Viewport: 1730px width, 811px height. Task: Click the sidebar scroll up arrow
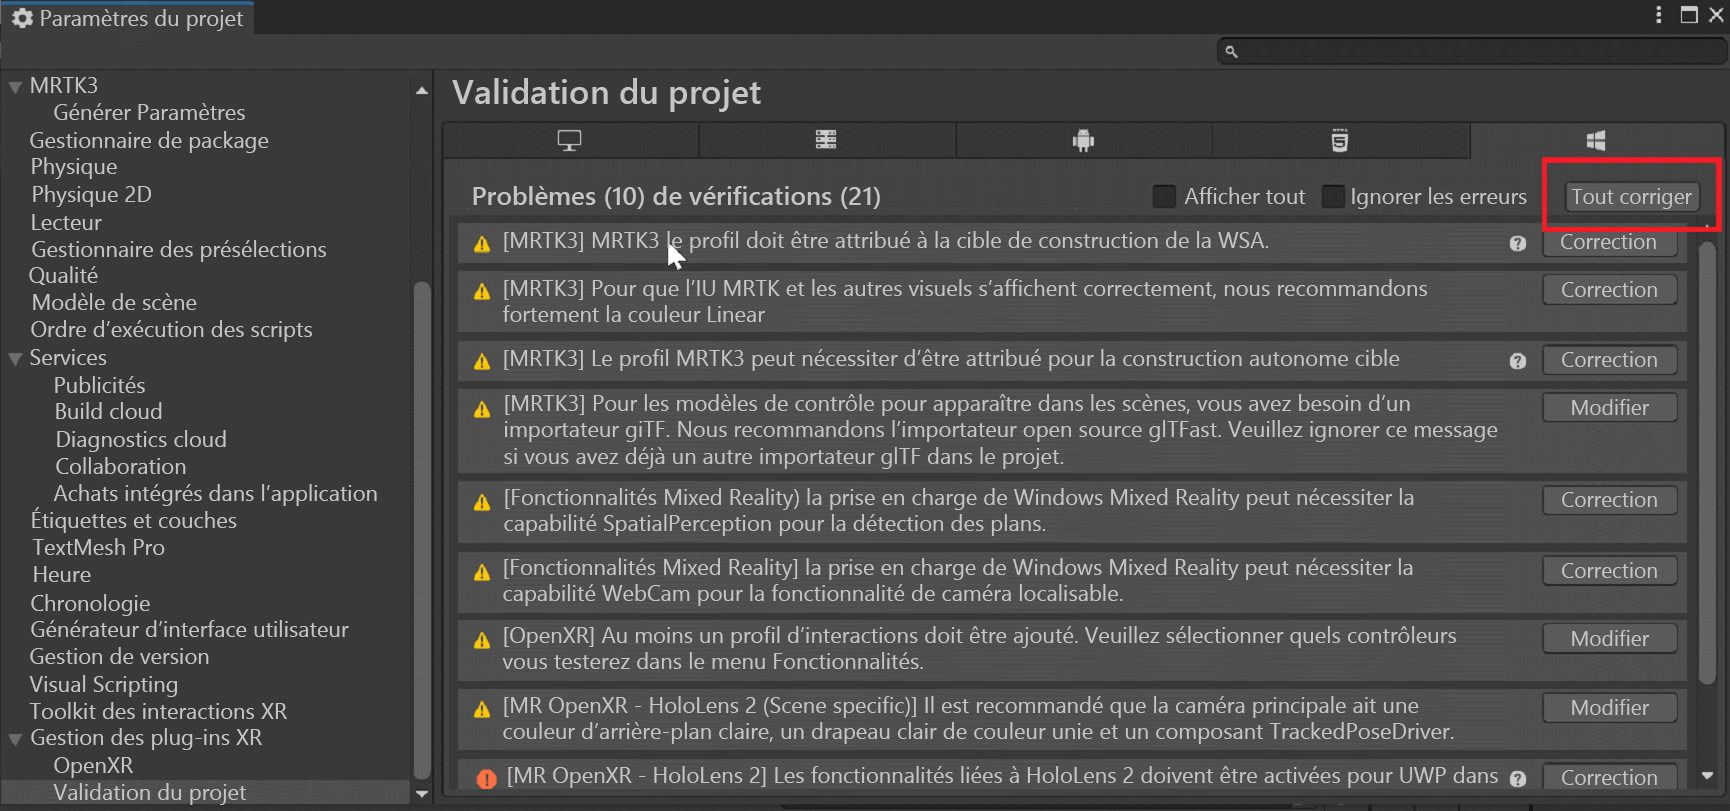[x=422, y=90]
